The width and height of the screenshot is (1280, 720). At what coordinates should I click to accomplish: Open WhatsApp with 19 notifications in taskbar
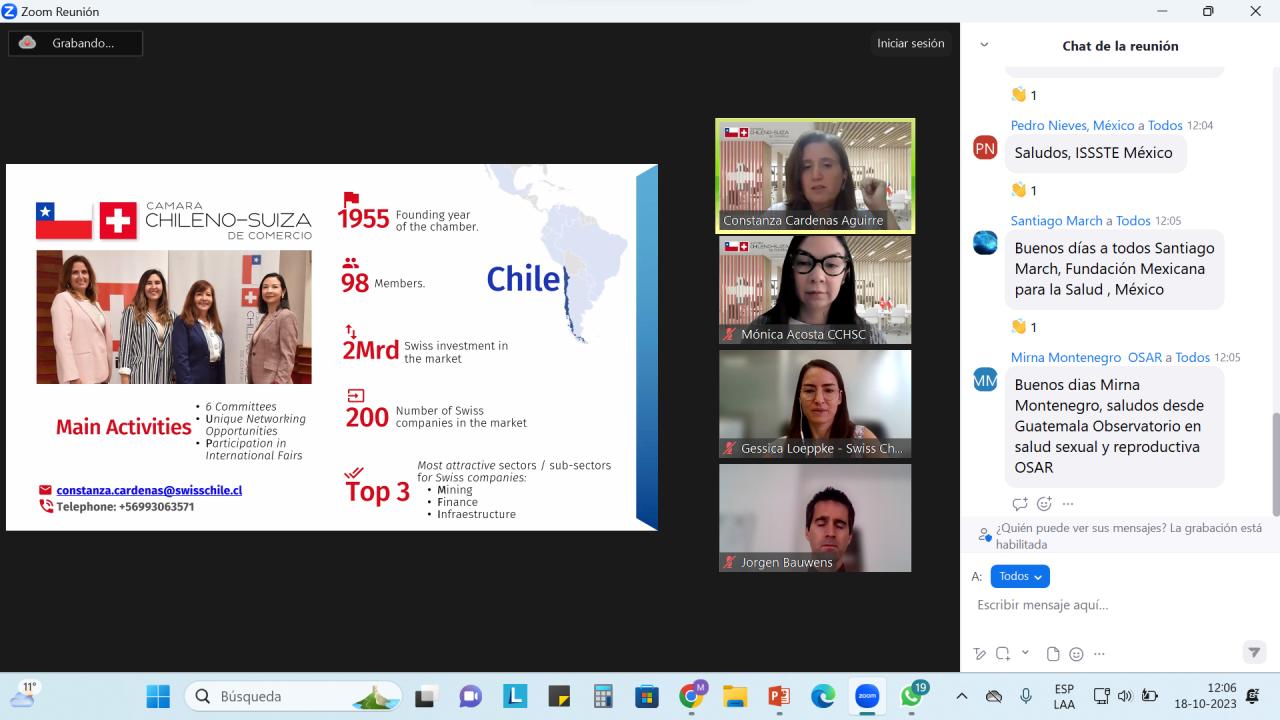pyautogui.click(x=912, y=696)
